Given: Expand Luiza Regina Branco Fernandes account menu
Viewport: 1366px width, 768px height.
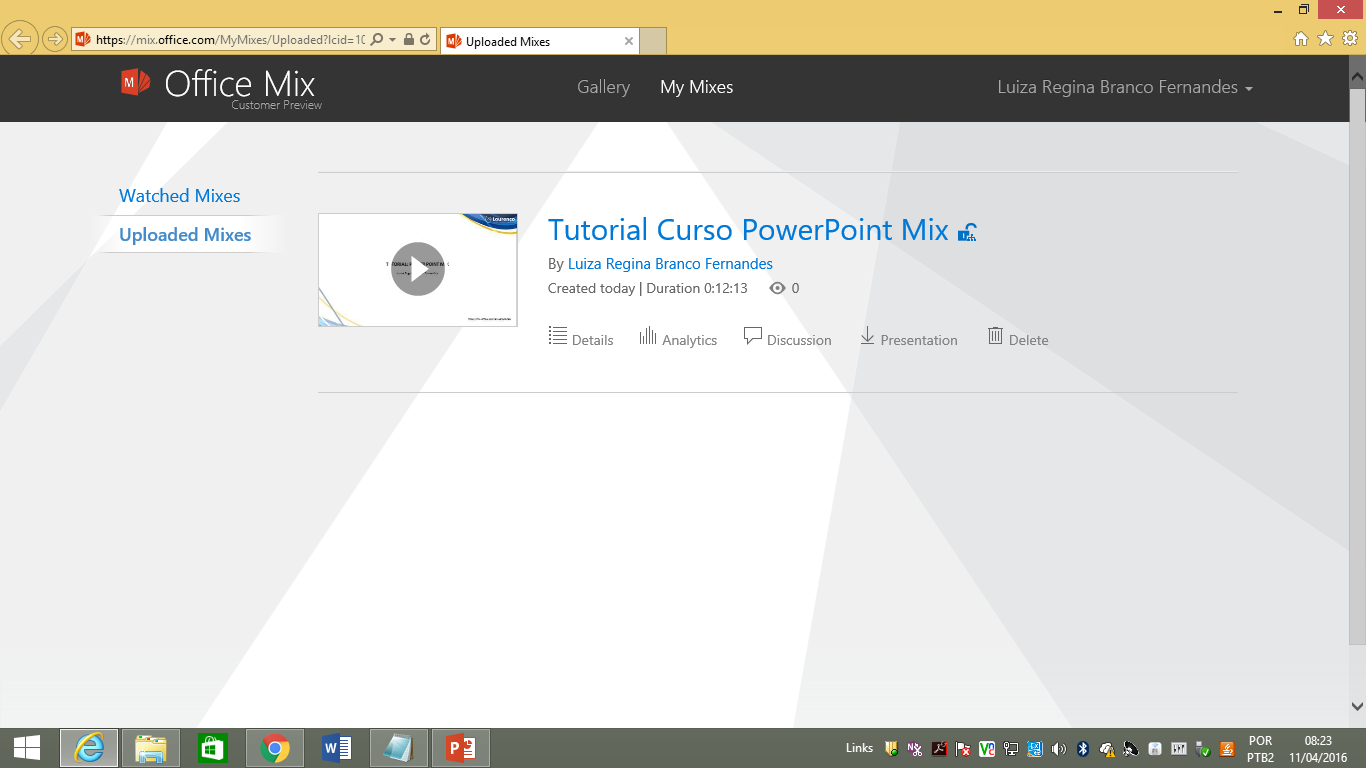Looking at the screenshot, I should pos(1125,87).
